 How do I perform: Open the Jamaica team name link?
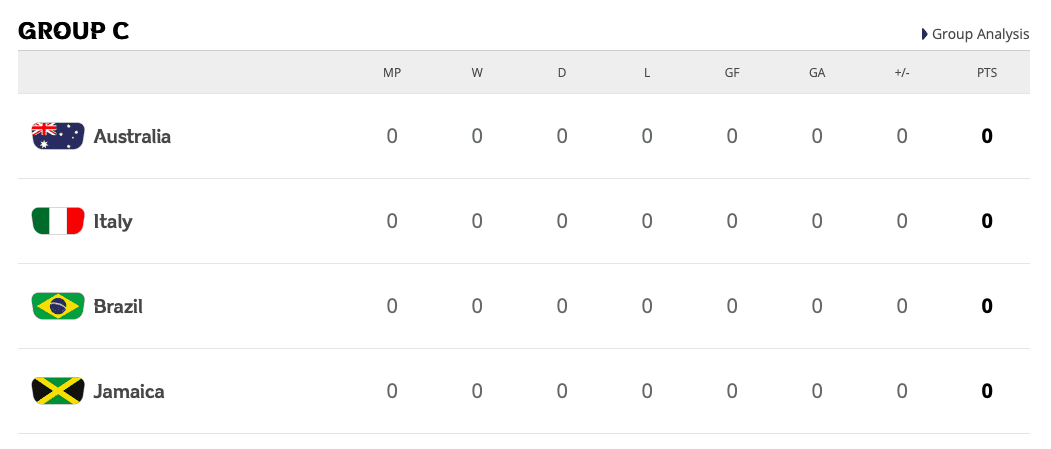tap(129, 391)
